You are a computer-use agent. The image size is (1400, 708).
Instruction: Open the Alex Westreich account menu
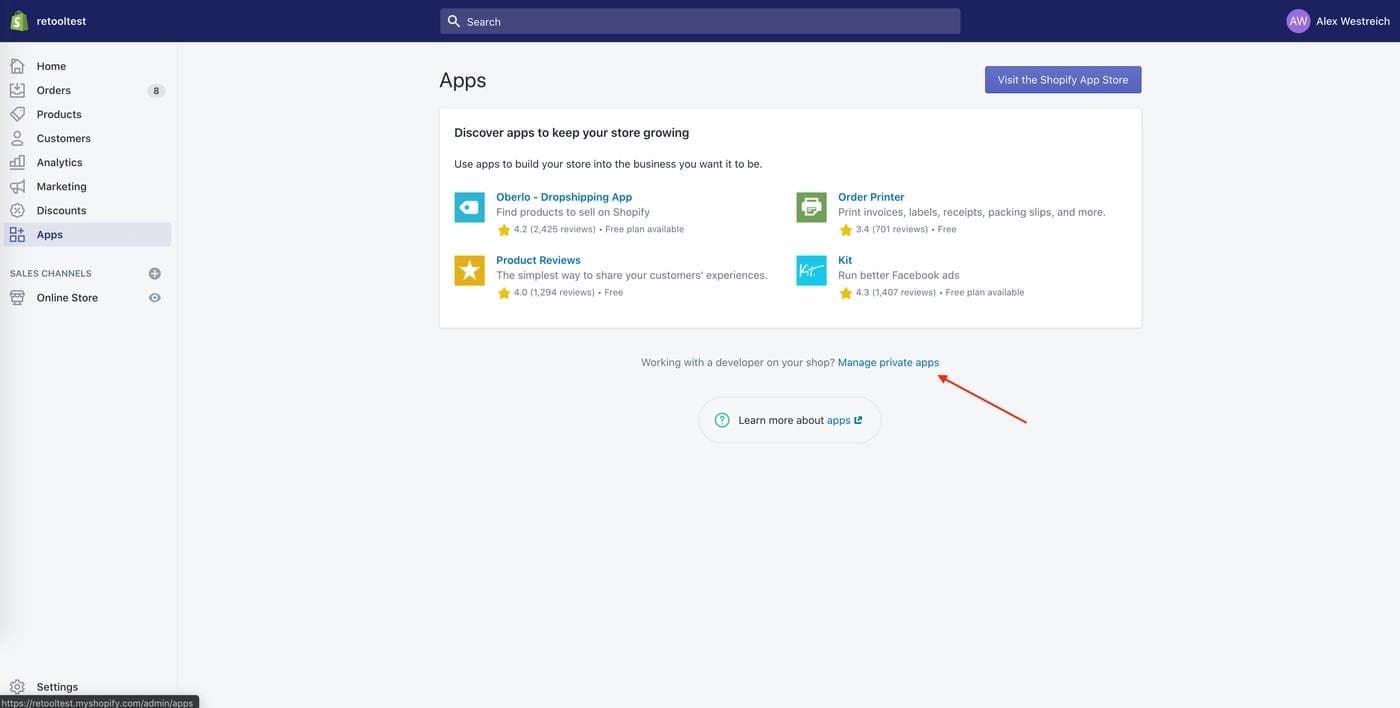click(1352, 21)
